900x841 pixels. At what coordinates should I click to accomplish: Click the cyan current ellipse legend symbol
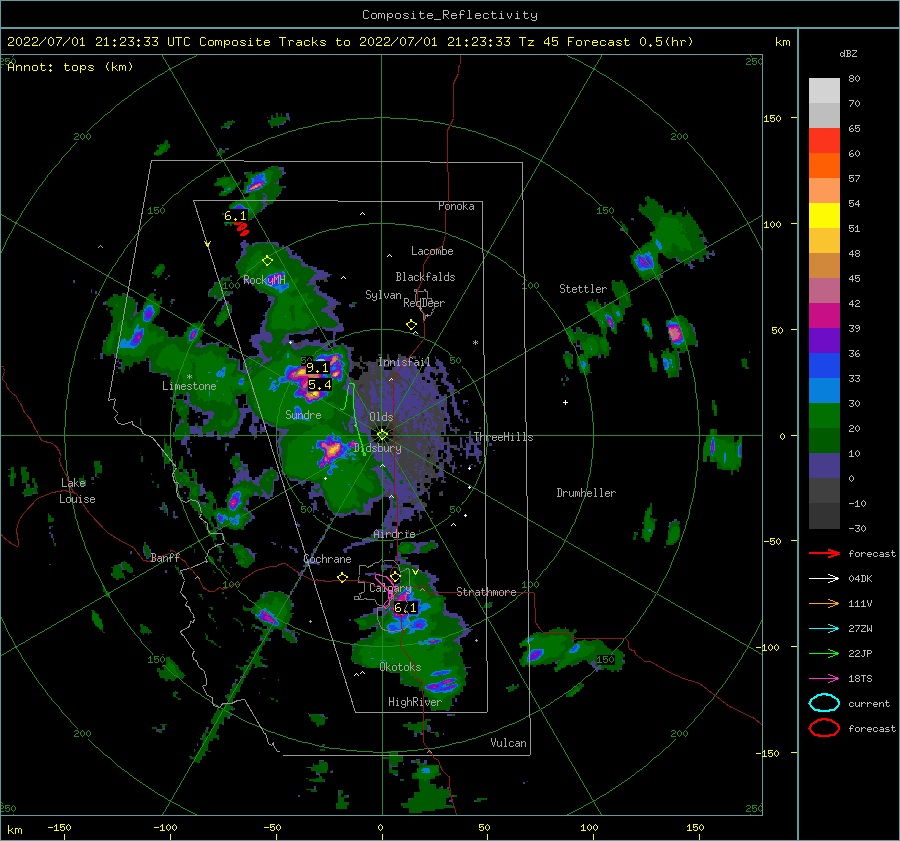point(824,703)
